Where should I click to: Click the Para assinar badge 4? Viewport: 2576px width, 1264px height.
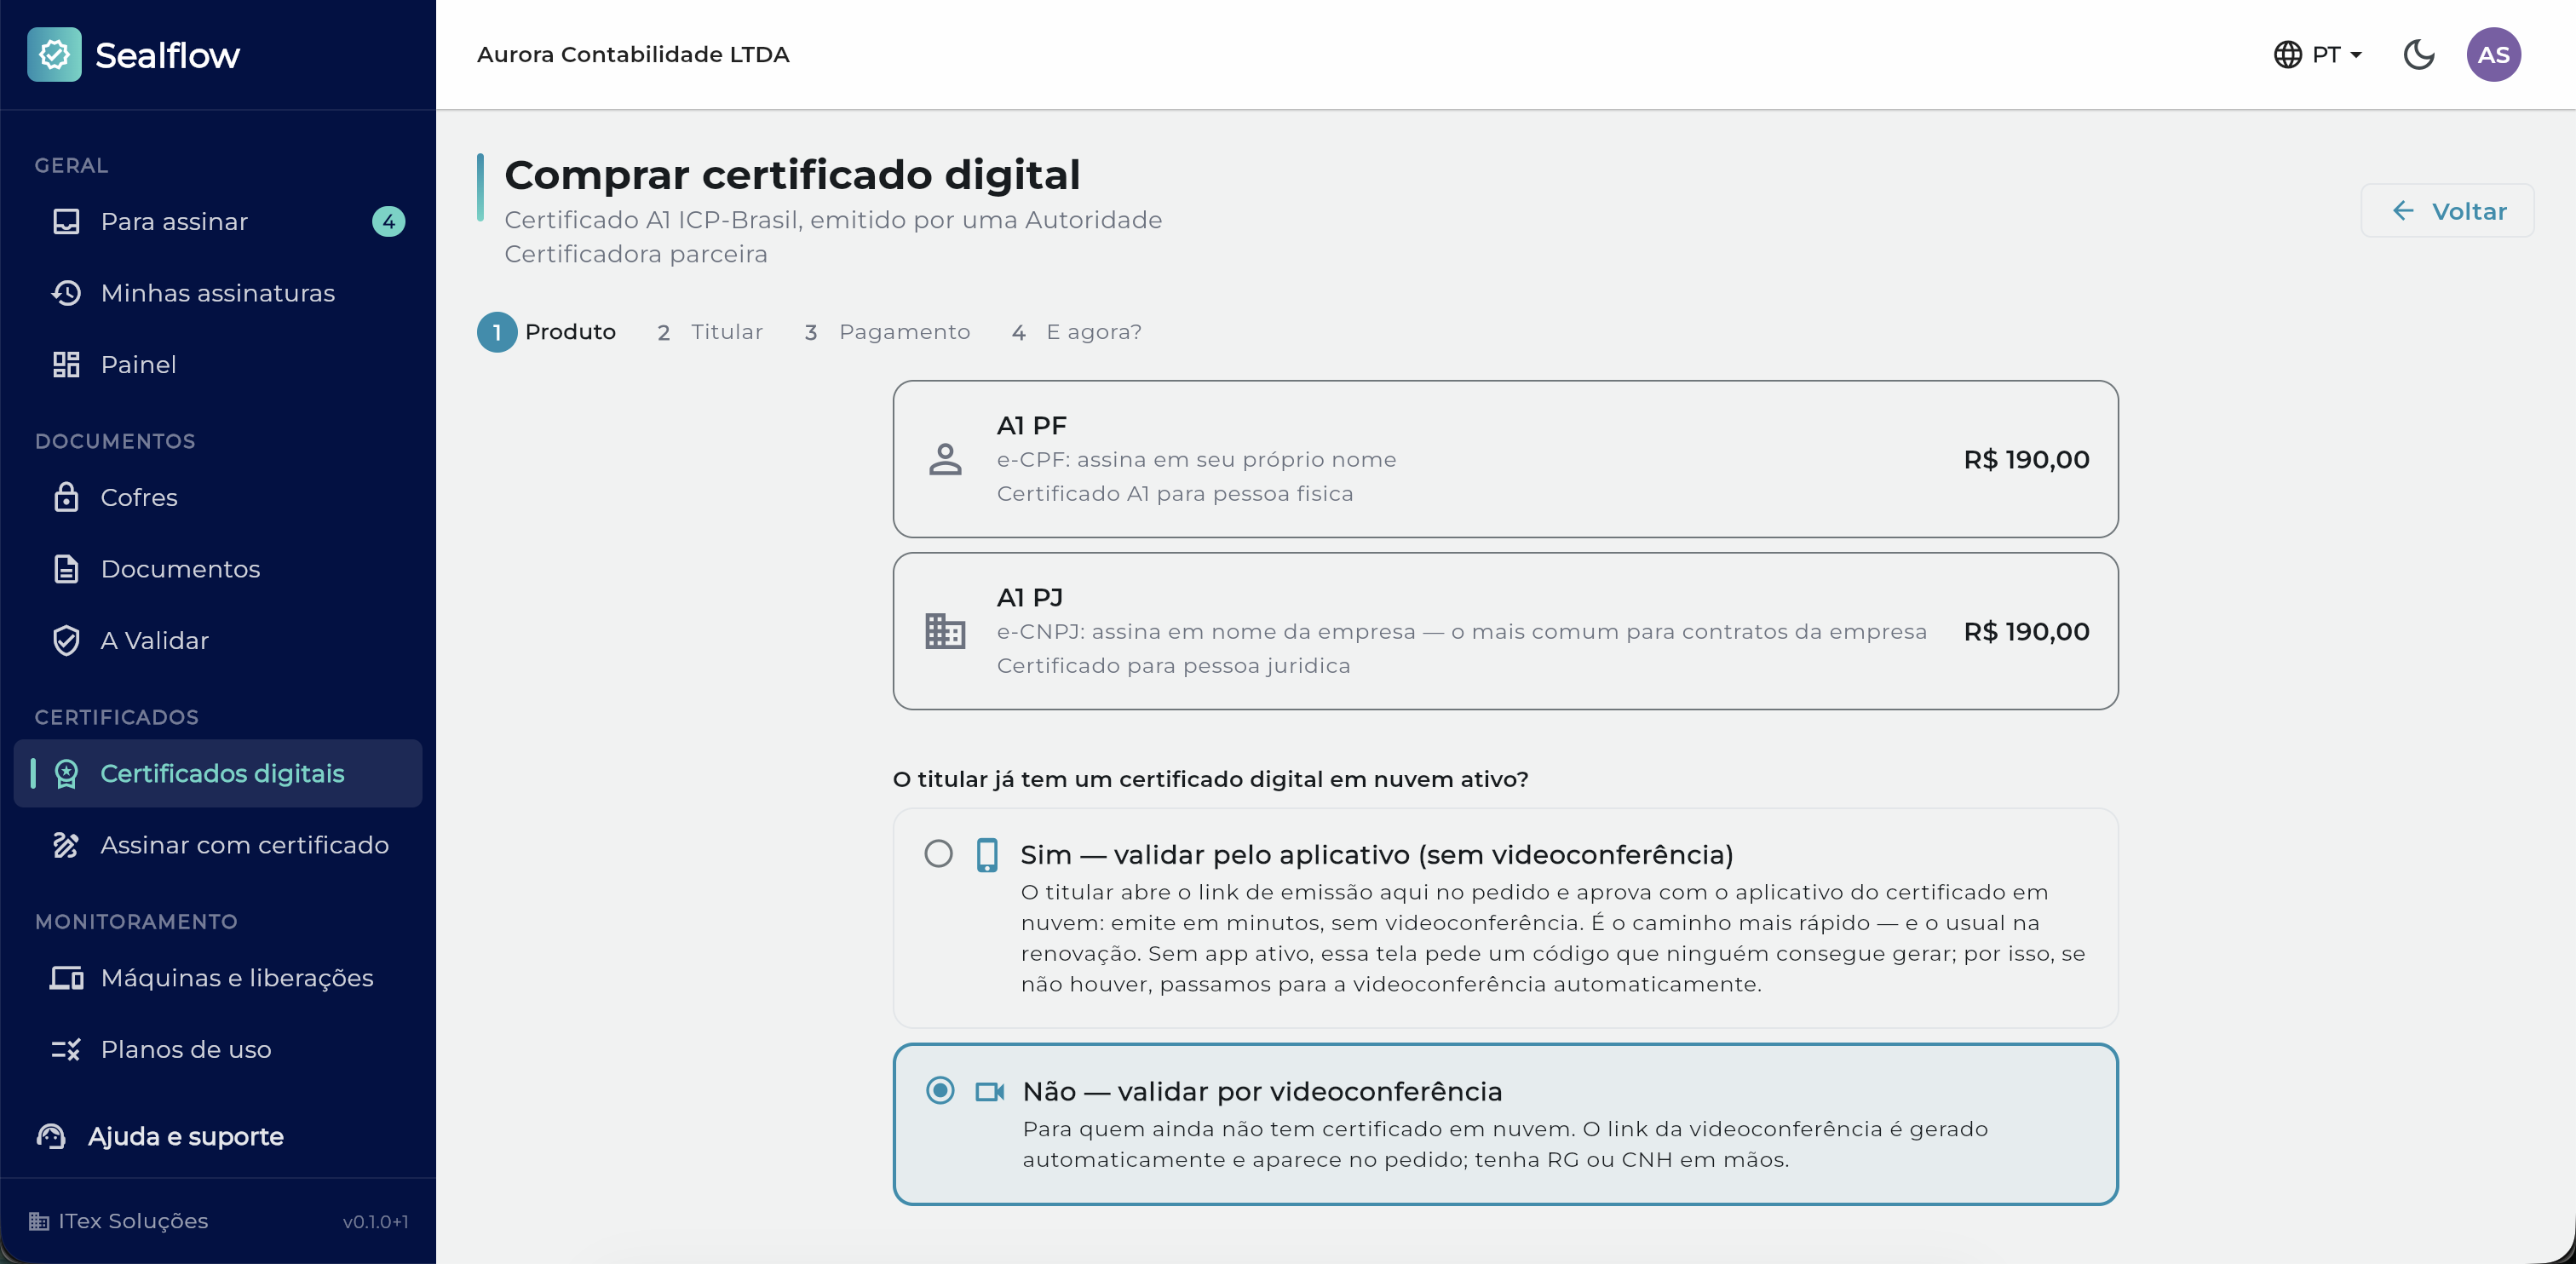click(x=389, y=221)
